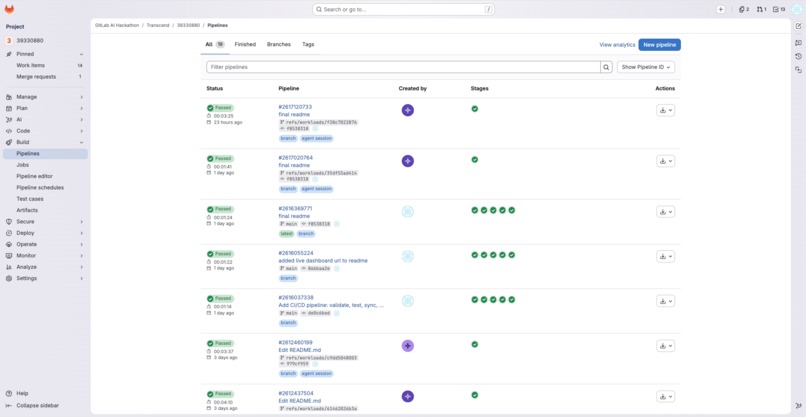806x417 pixels.
Task: Open pipeline #2616055224 link
Action: coord(296,253)
